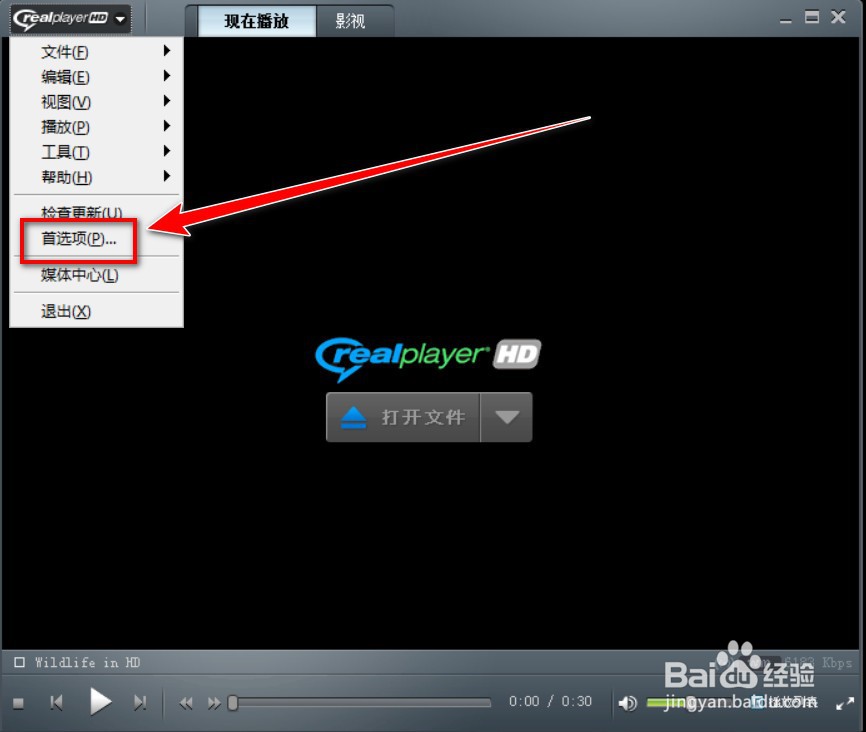Close the RealPlayer window
The height and width of the screenshot is (732, 866).
(x=838, y=17)
